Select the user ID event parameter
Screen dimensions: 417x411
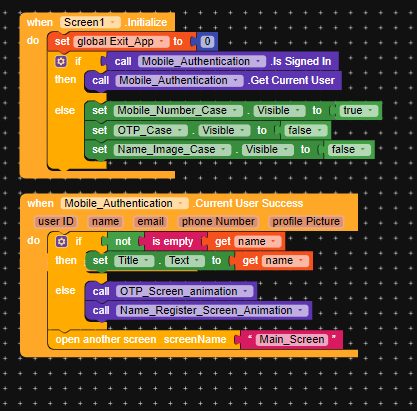coord(56,222)
